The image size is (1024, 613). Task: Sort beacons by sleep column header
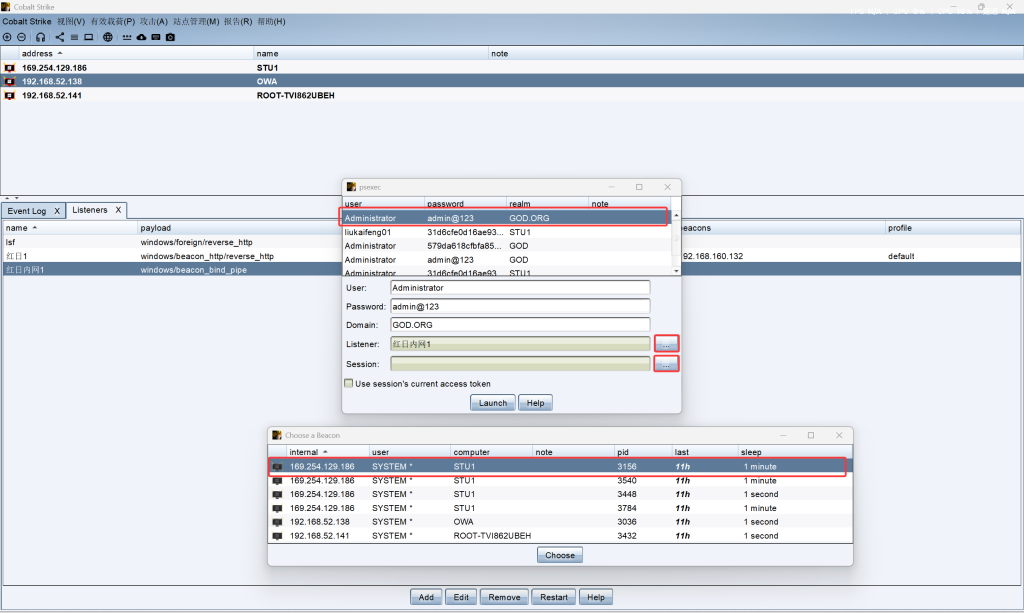click(x=794, y=452)
